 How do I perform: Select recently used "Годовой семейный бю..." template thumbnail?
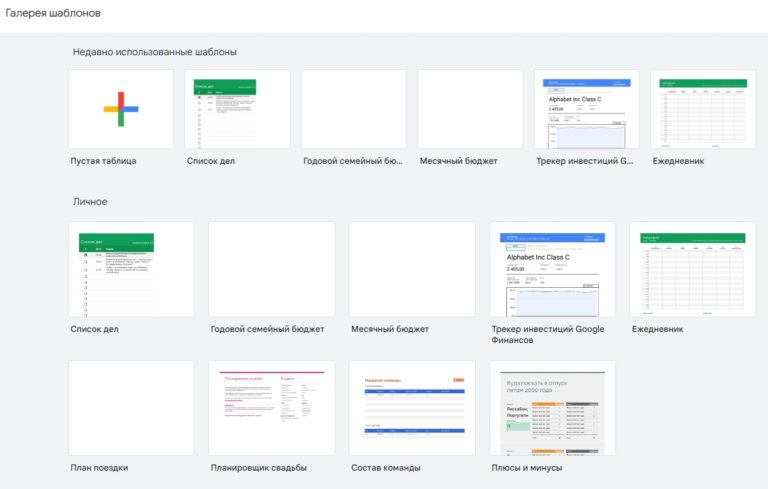353,109
